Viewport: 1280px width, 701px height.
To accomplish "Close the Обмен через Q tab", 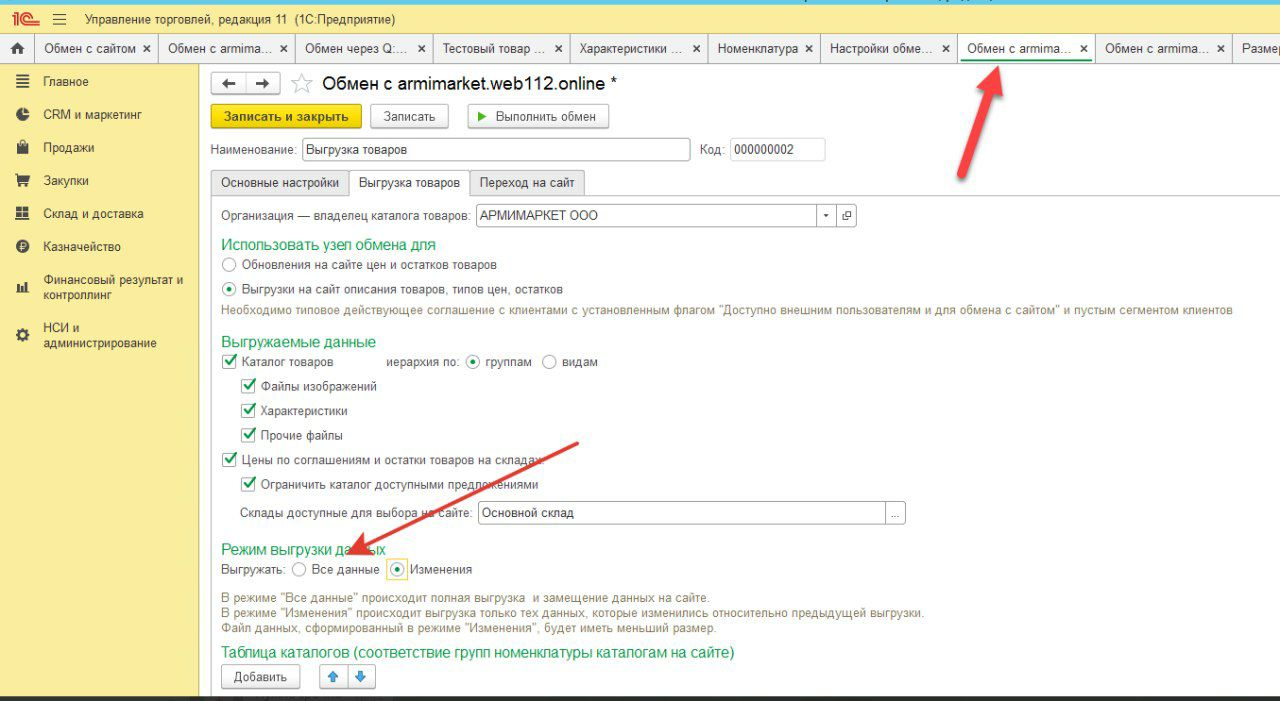I will pyautogui.click(x=421, y=48).
